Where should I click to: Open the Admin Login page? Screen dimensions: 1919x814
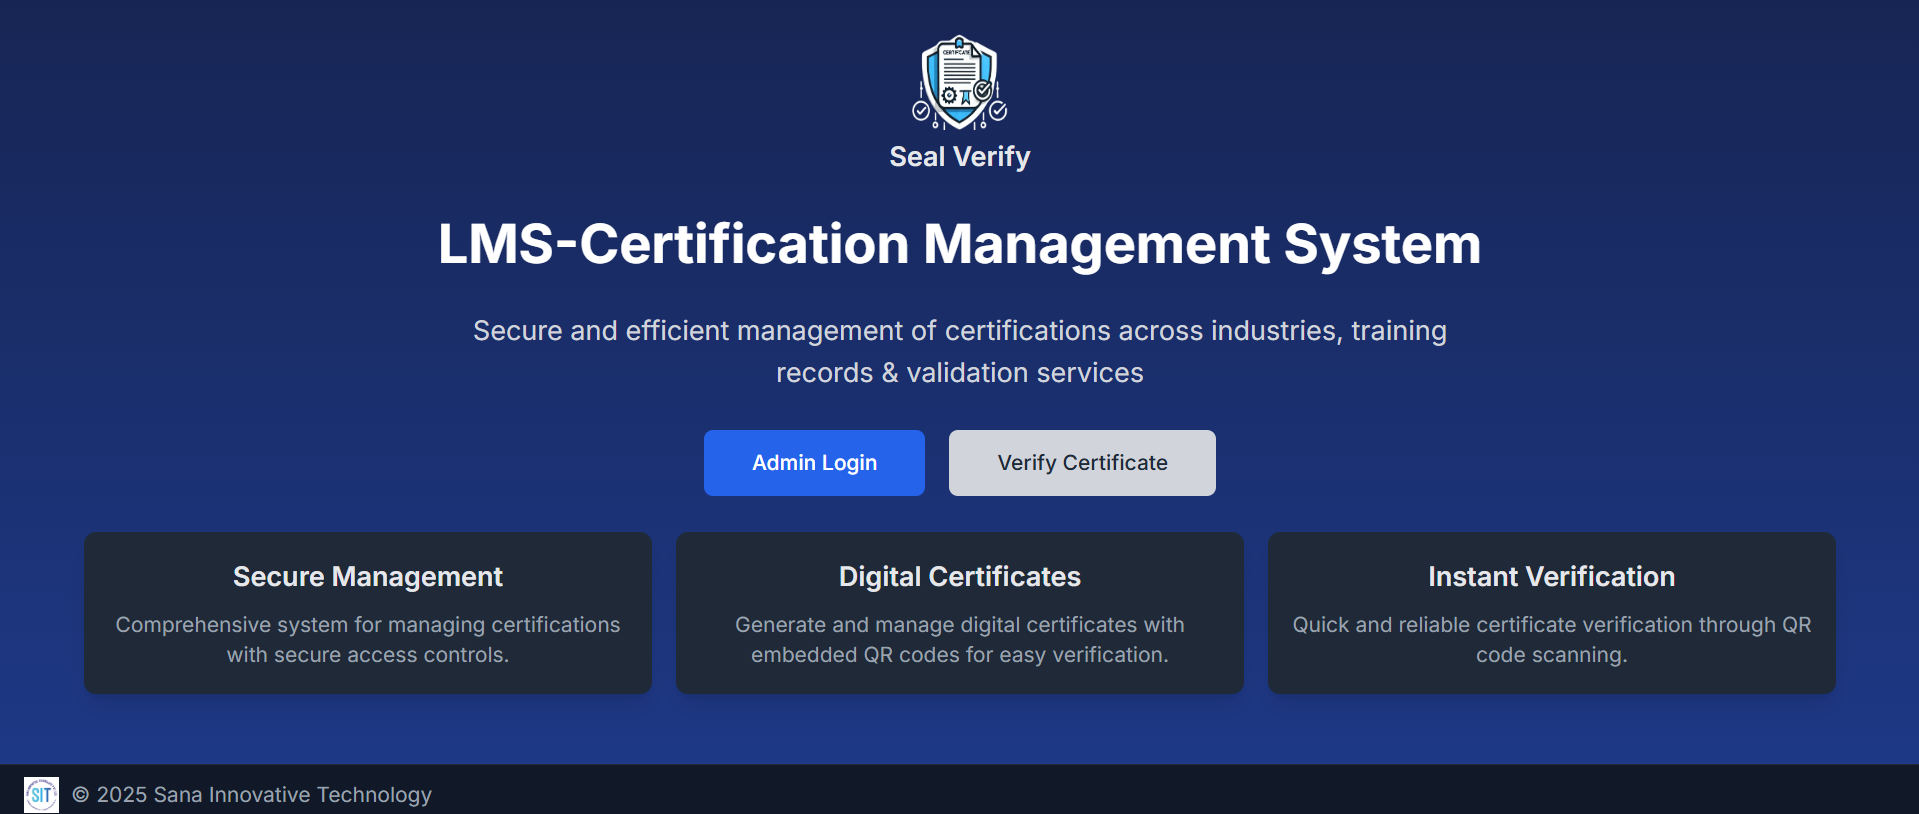(x=814, y=463)
